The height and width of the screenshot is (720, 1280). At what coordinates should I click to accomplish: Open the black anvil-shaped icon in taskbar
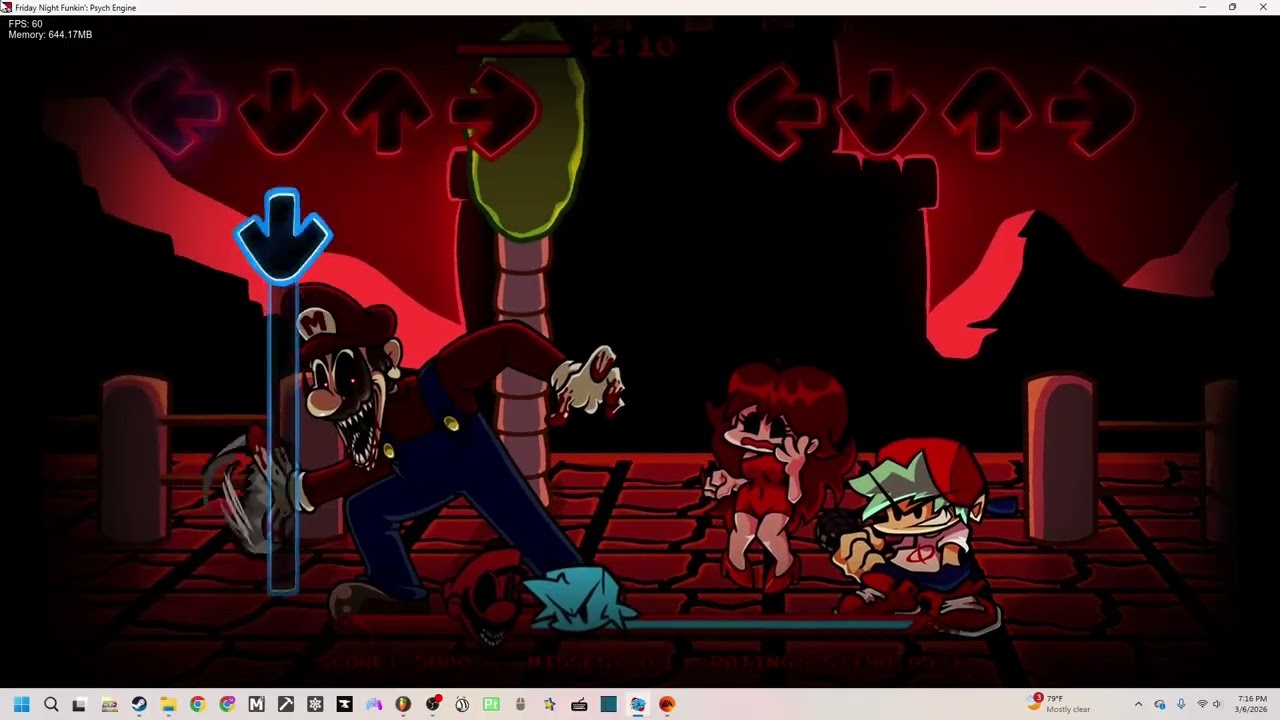344,704
